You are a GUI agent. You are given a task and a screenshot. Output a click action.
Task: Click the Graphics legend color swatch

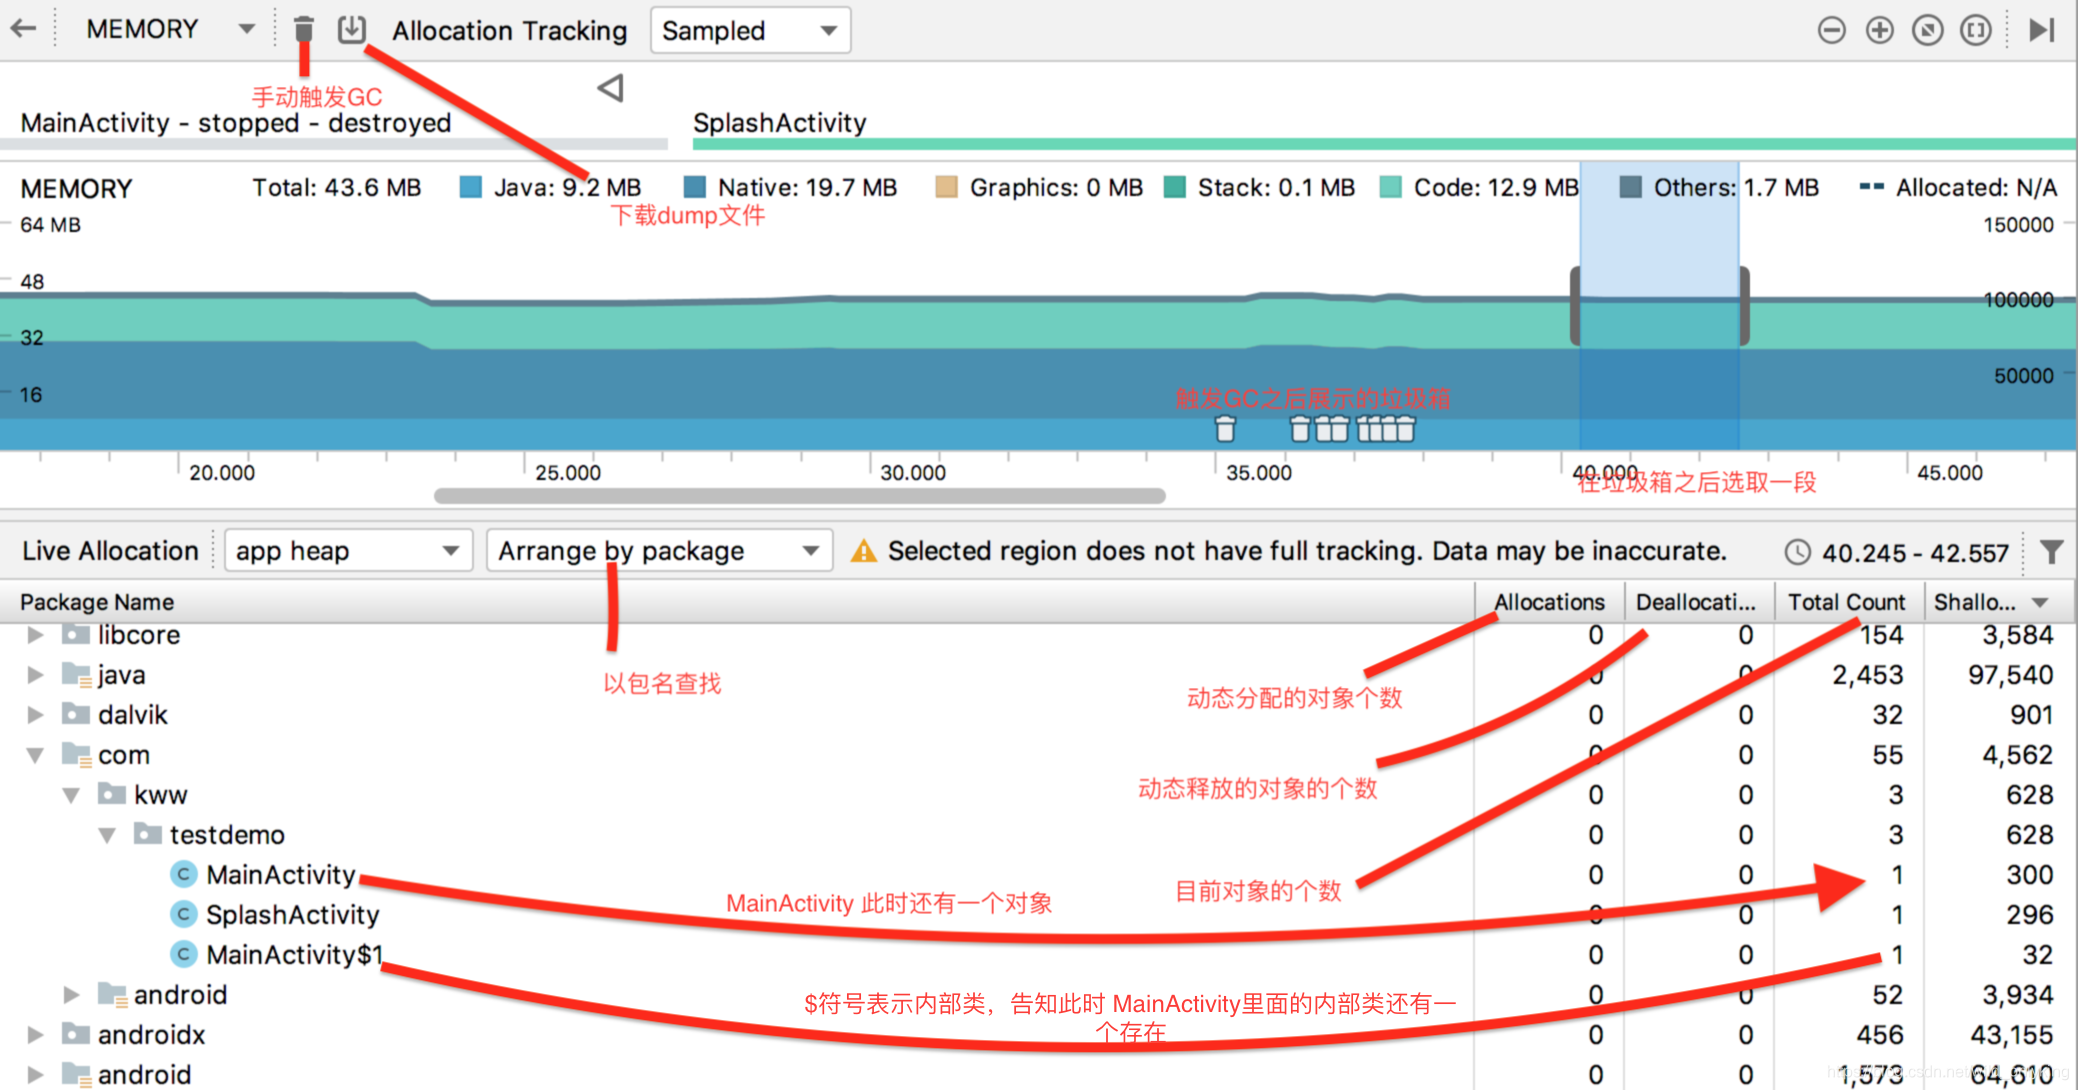(946, 187)
